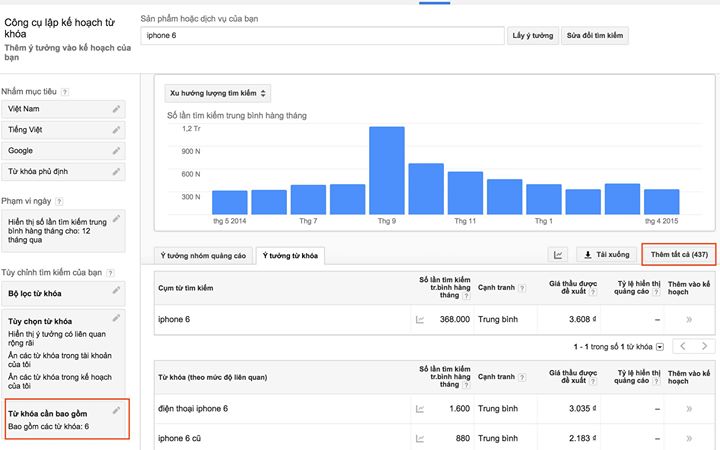Open help for Giá thầu in first table
720x450 pixels.
click(593, 292)
